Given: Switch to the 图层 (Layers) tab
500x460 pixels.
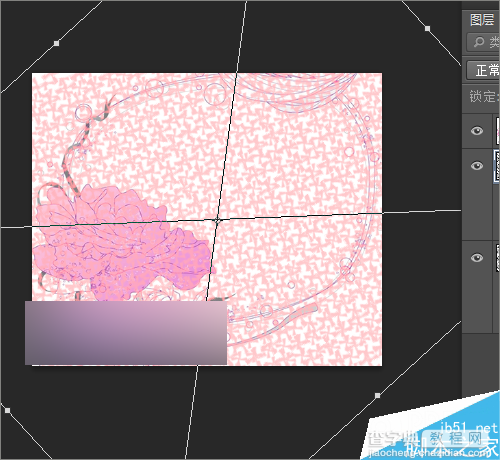Looking at the screenshot, I should pos(482,20).
